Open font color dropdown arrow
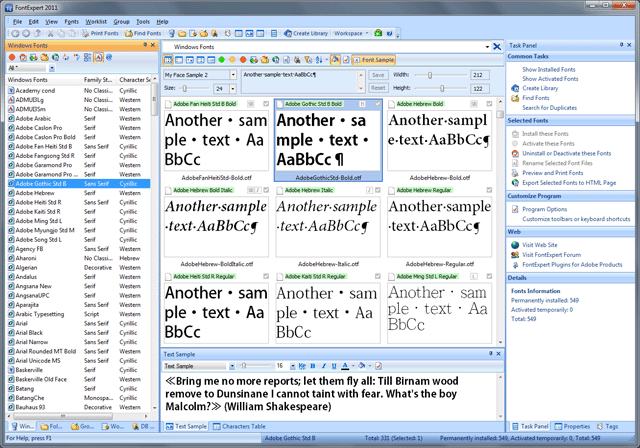 353,366
